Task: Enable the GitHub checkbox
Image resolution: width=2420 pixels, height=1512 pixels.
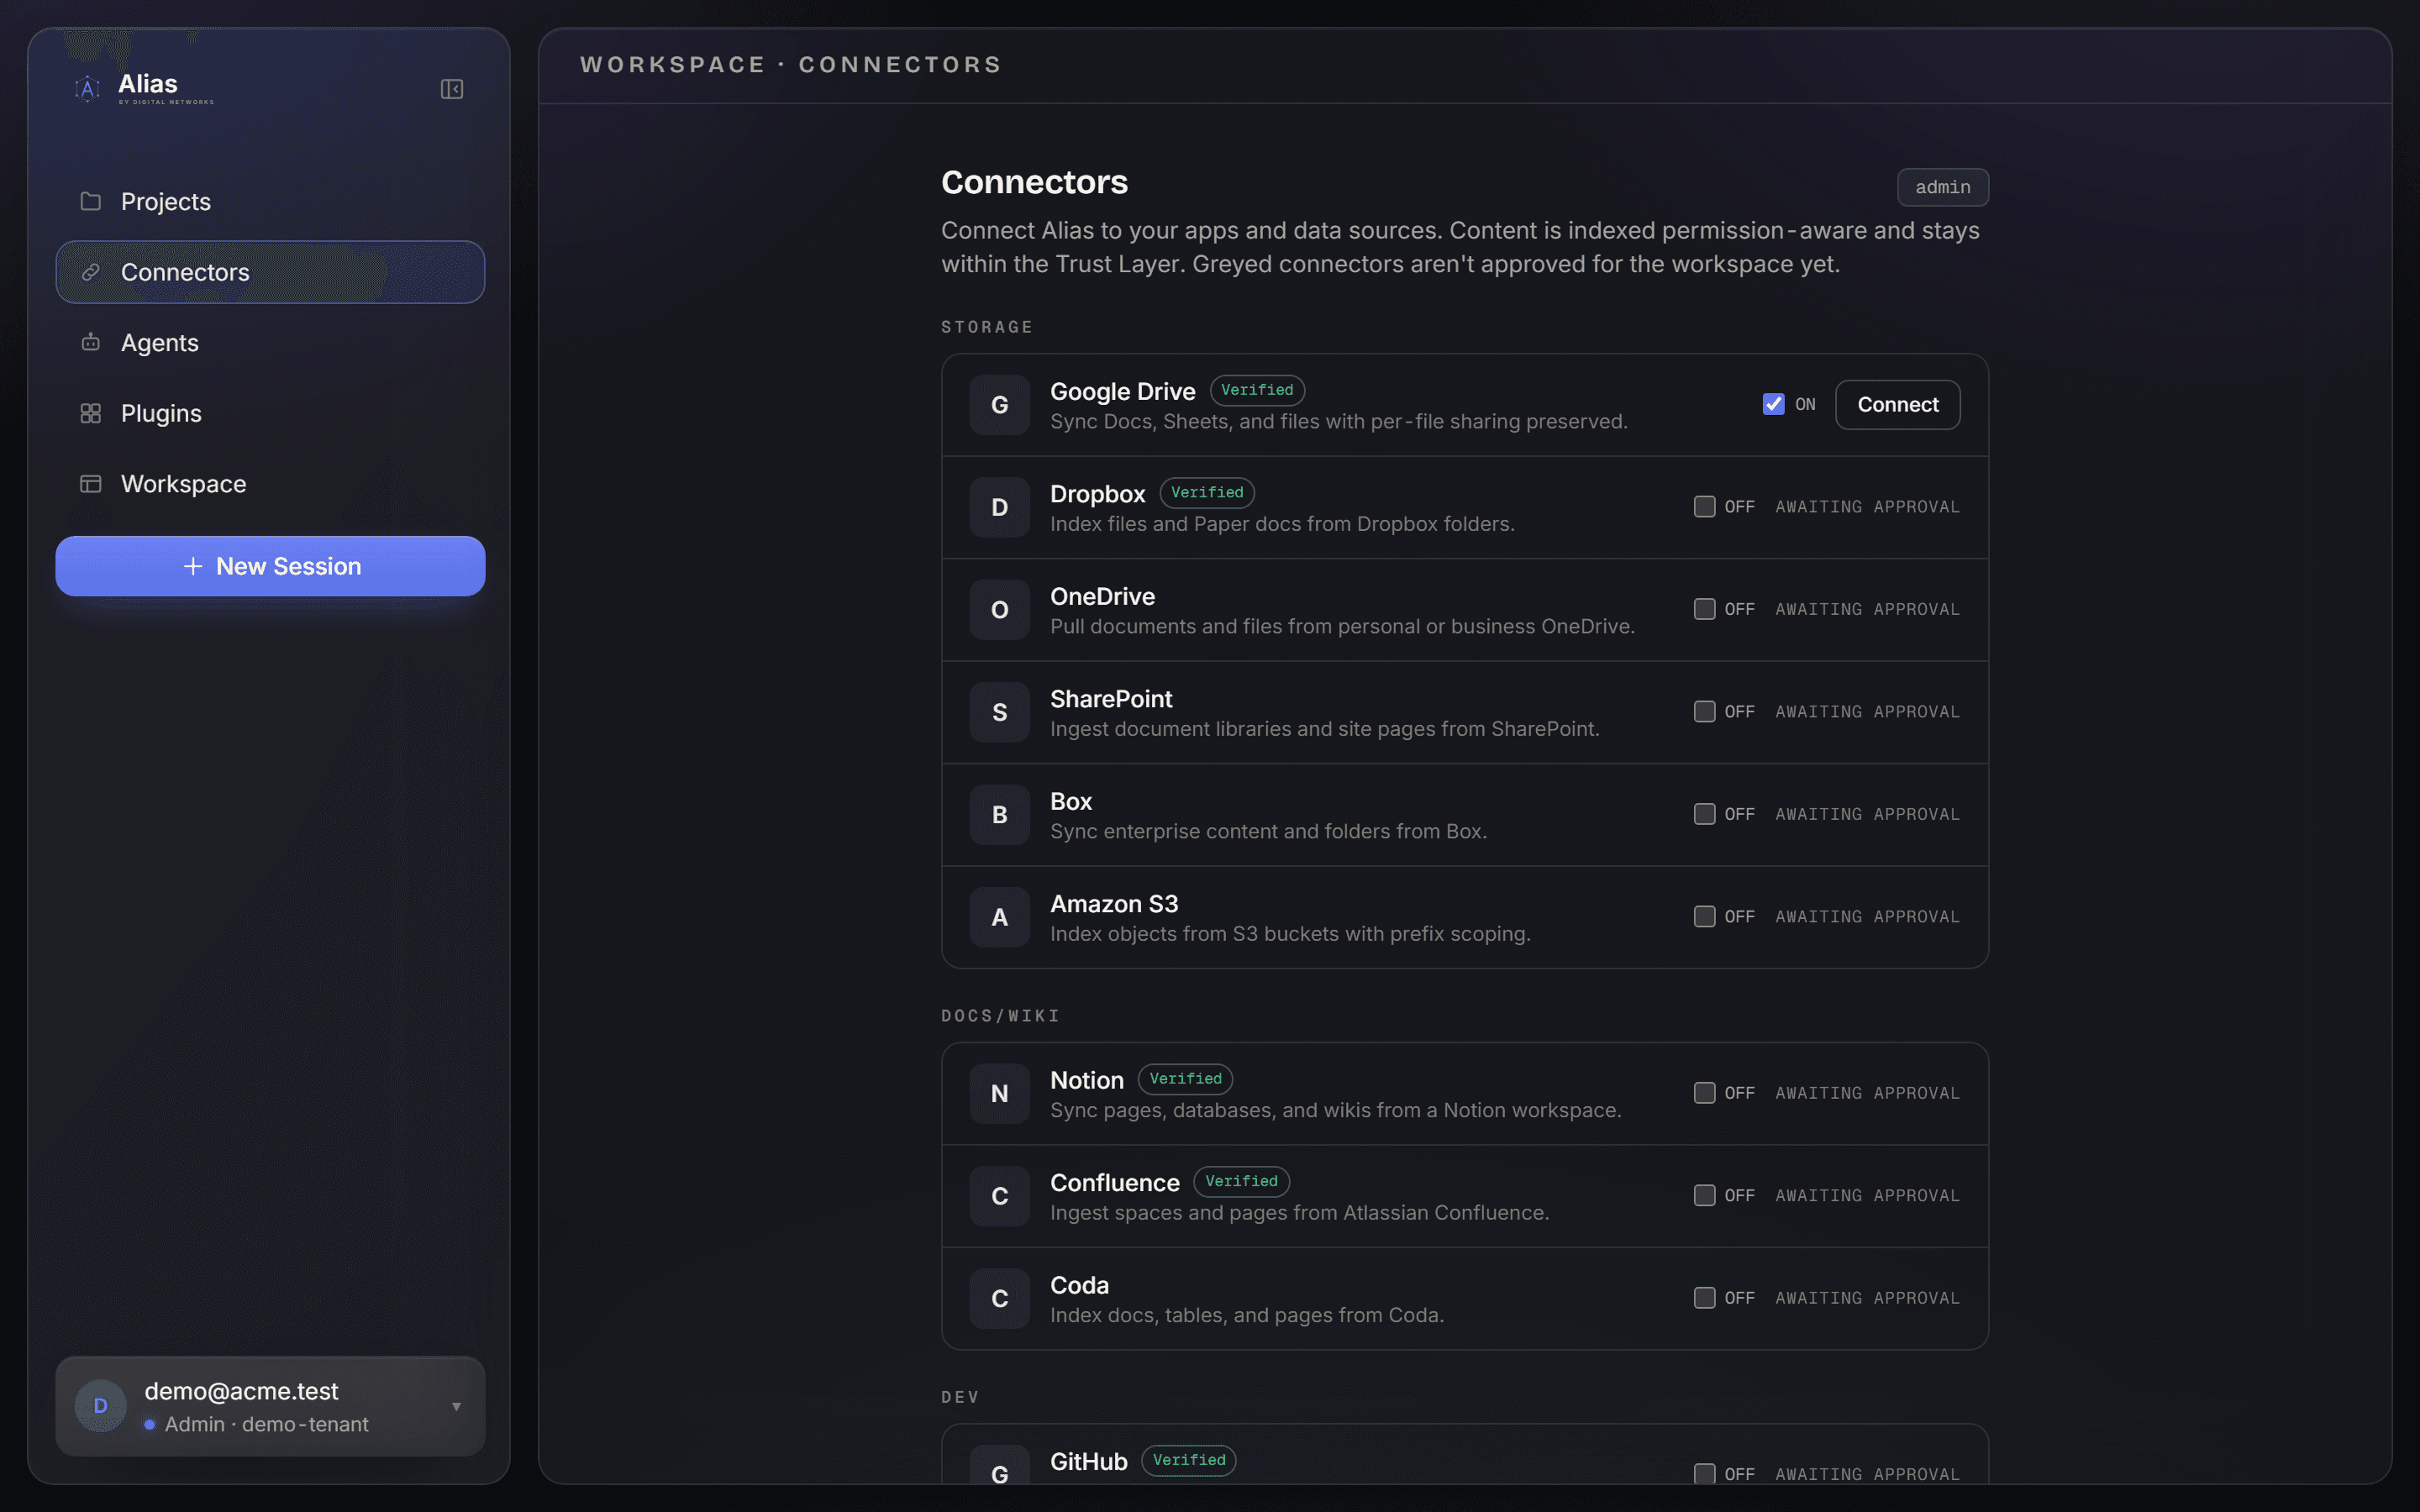Action: (1704, 1473)
